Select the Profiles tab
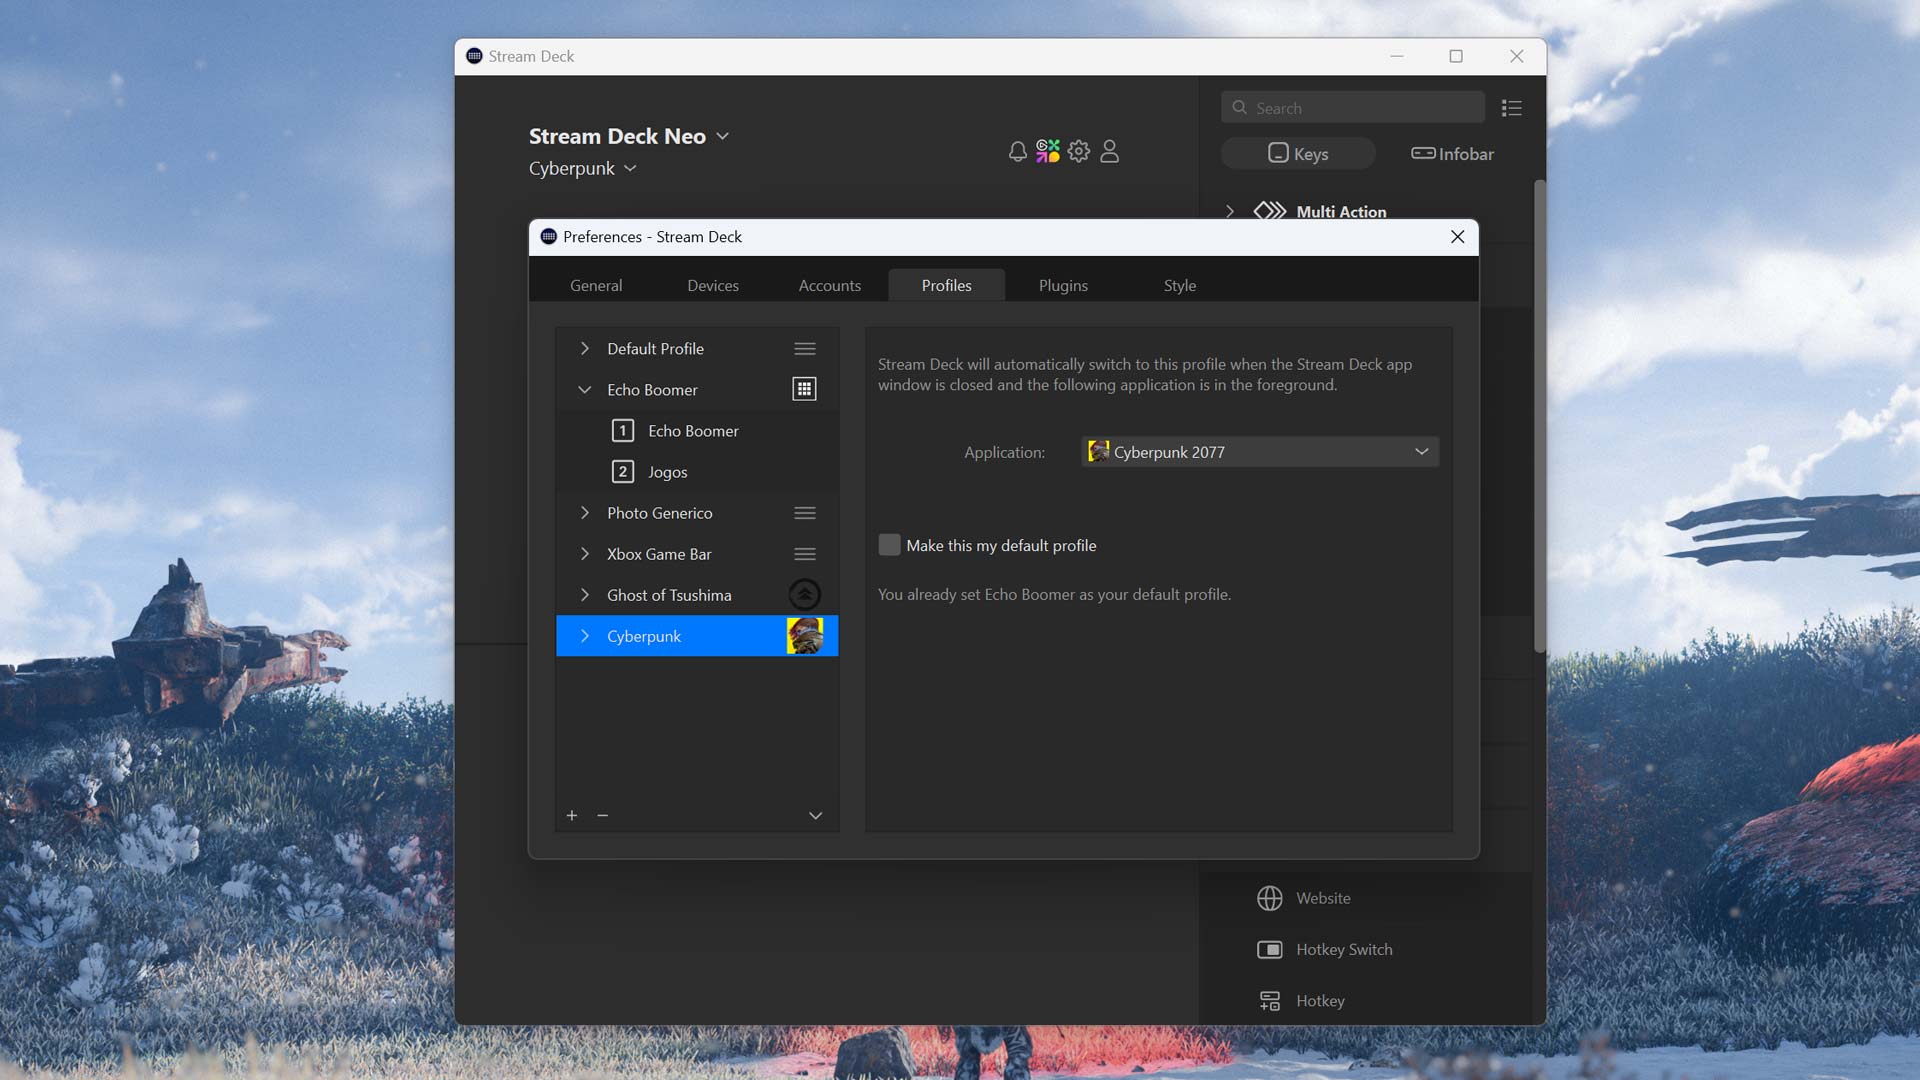 pyautogui.click(x=946, y=286)
